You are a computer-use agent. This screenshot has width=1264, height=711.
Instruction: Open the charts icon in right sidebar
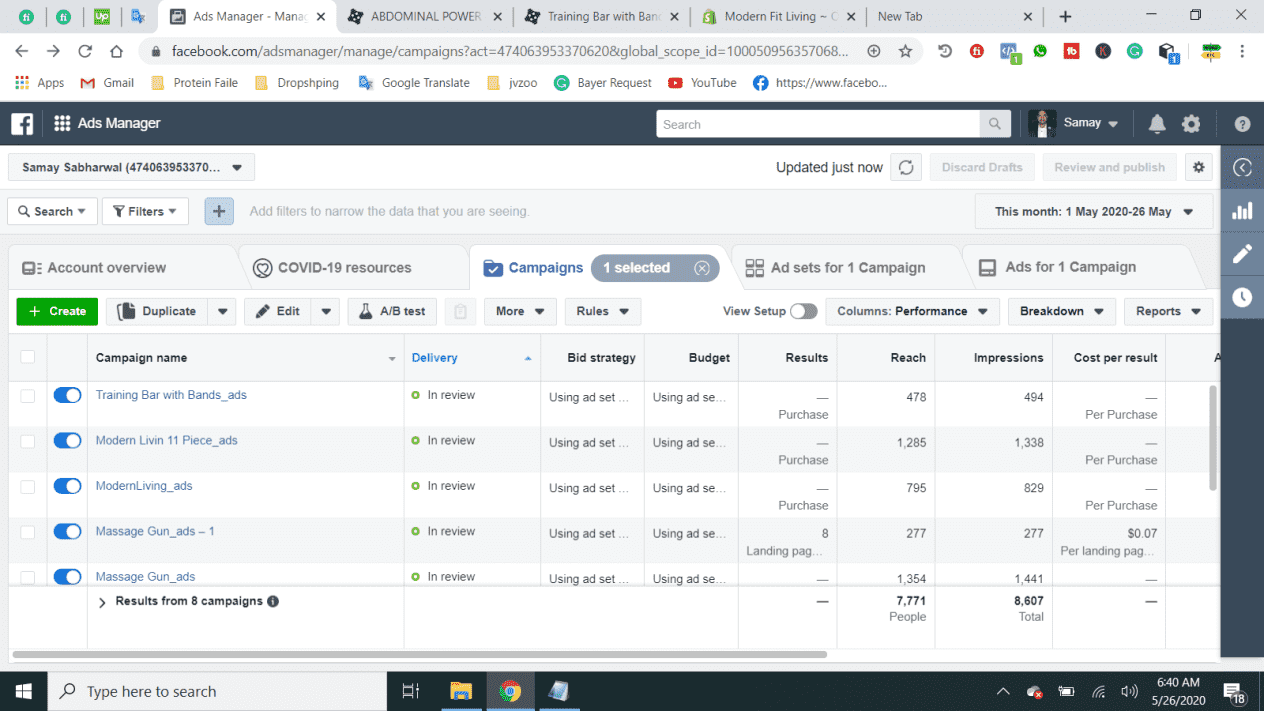1242,211
